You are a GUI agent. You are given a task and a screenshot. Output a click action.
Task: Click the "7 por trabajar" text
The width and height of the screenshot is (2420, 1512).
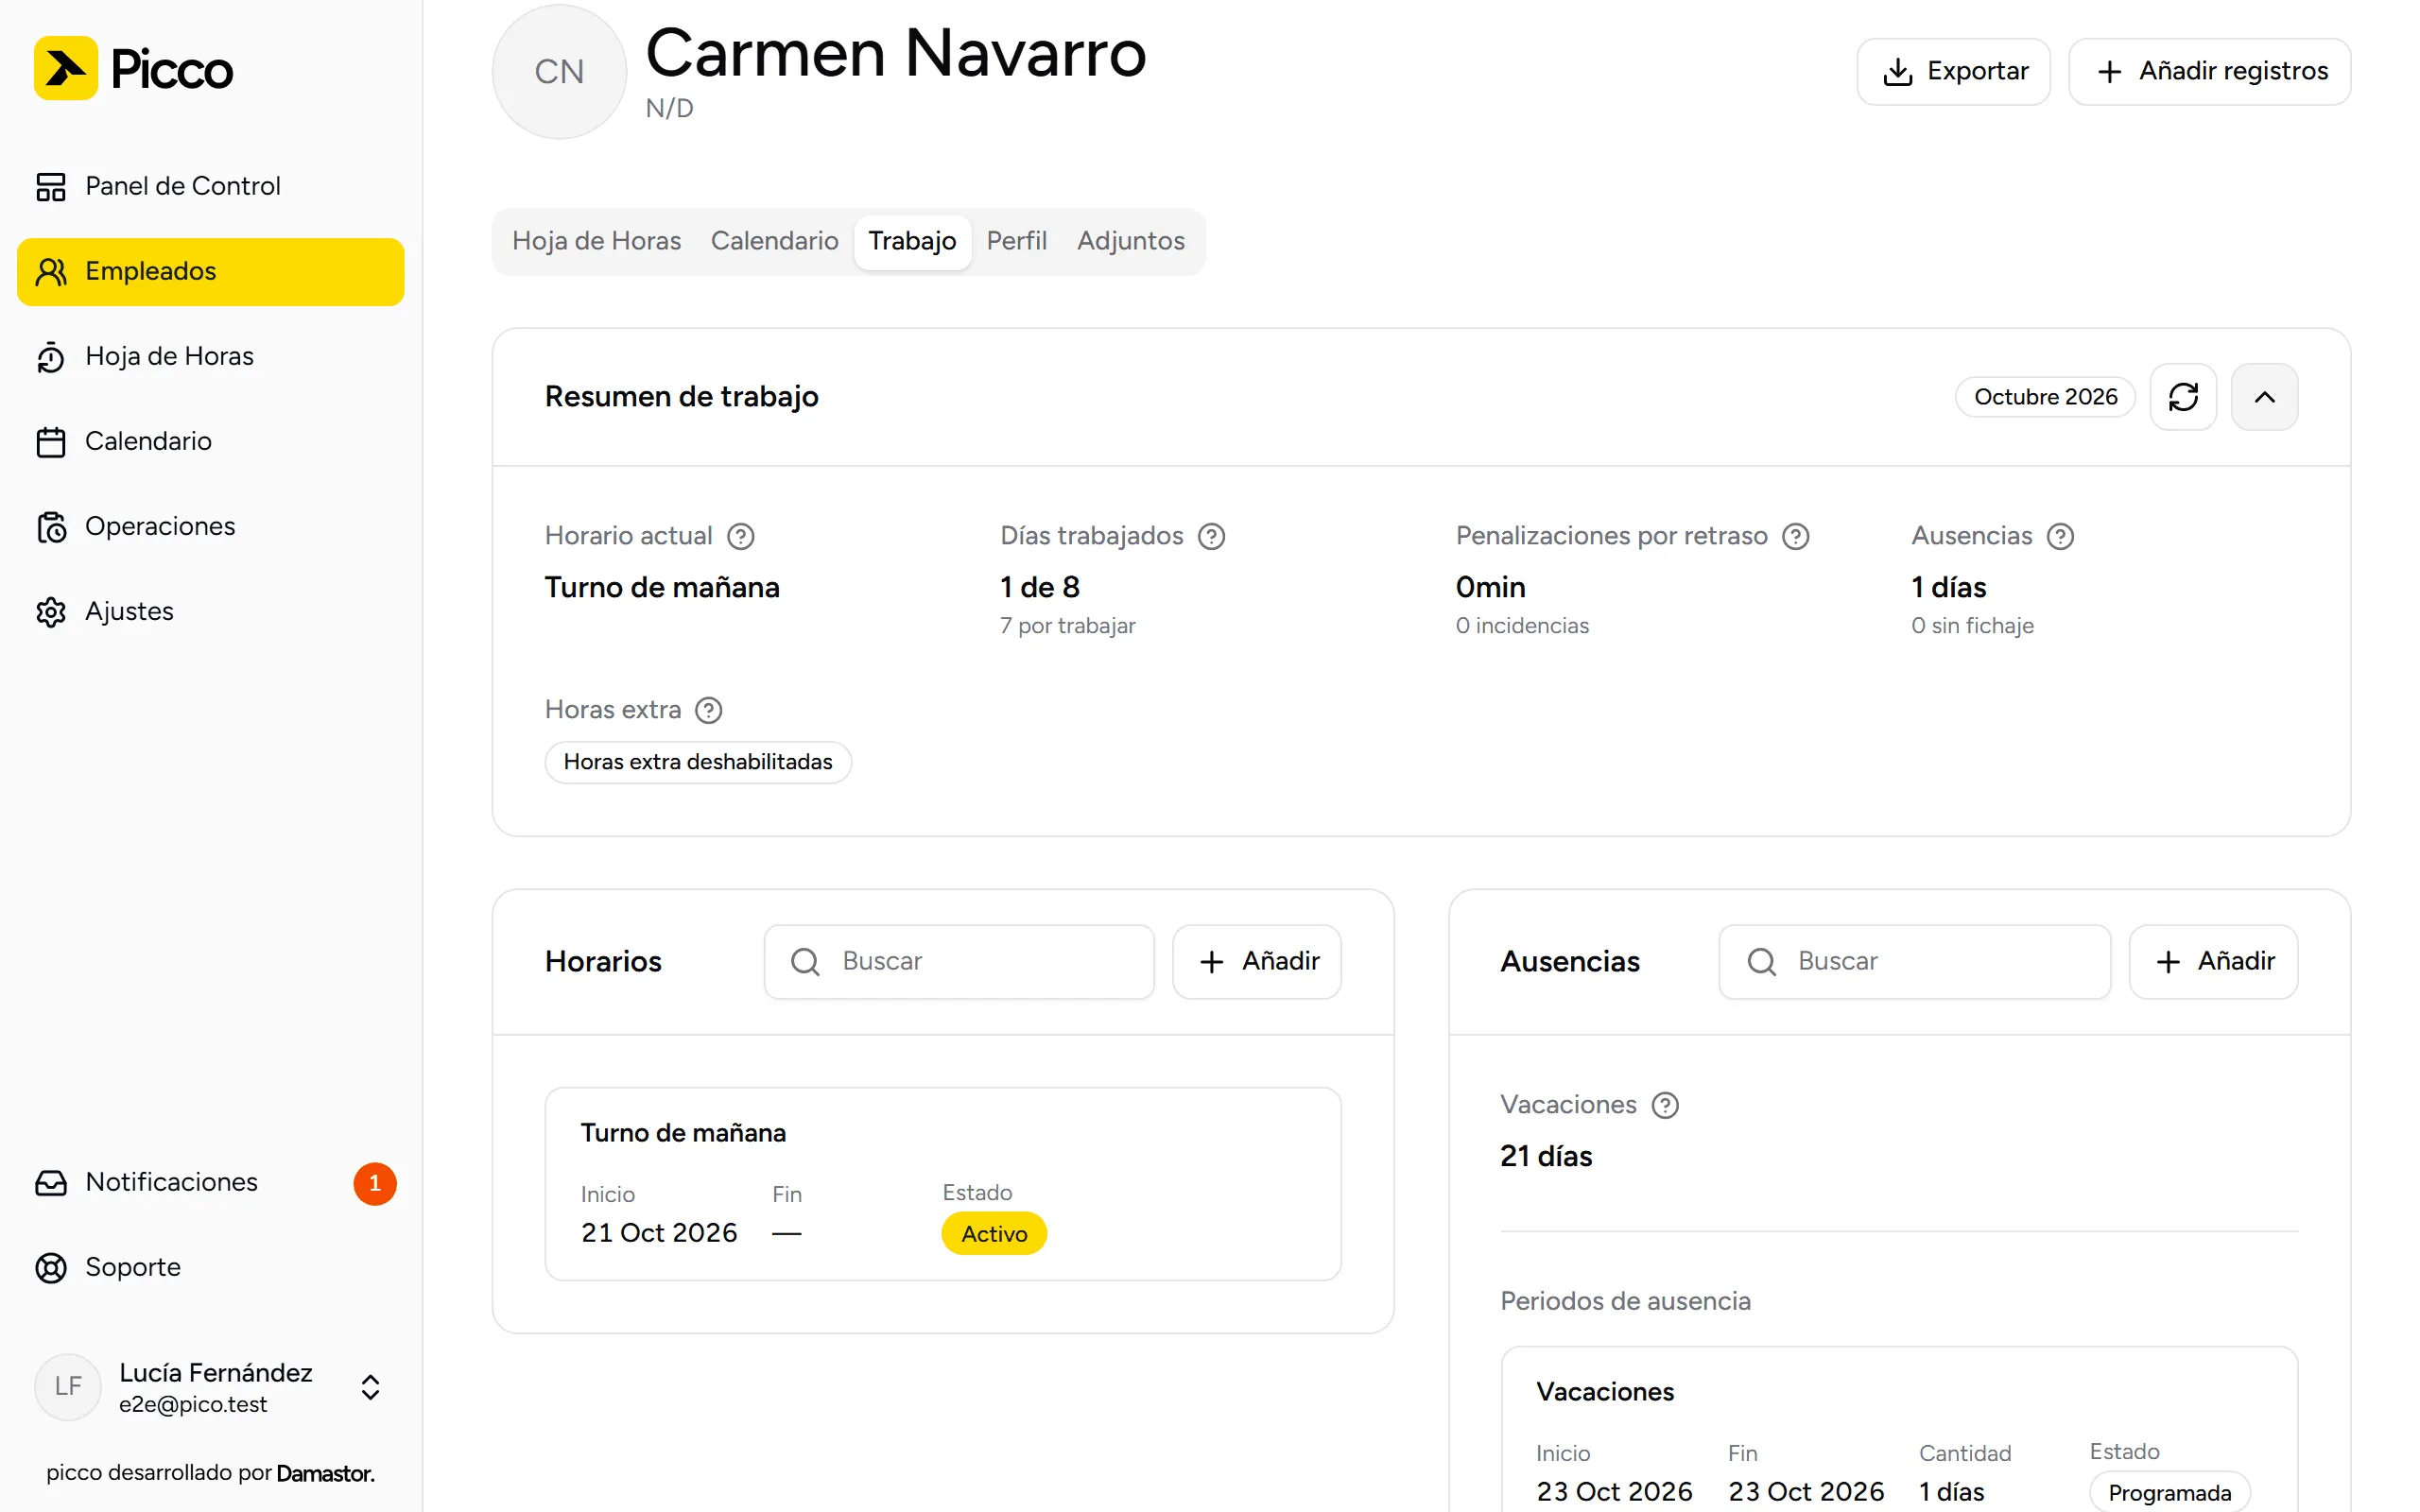pyautogui.click(x=1067, y=626)
